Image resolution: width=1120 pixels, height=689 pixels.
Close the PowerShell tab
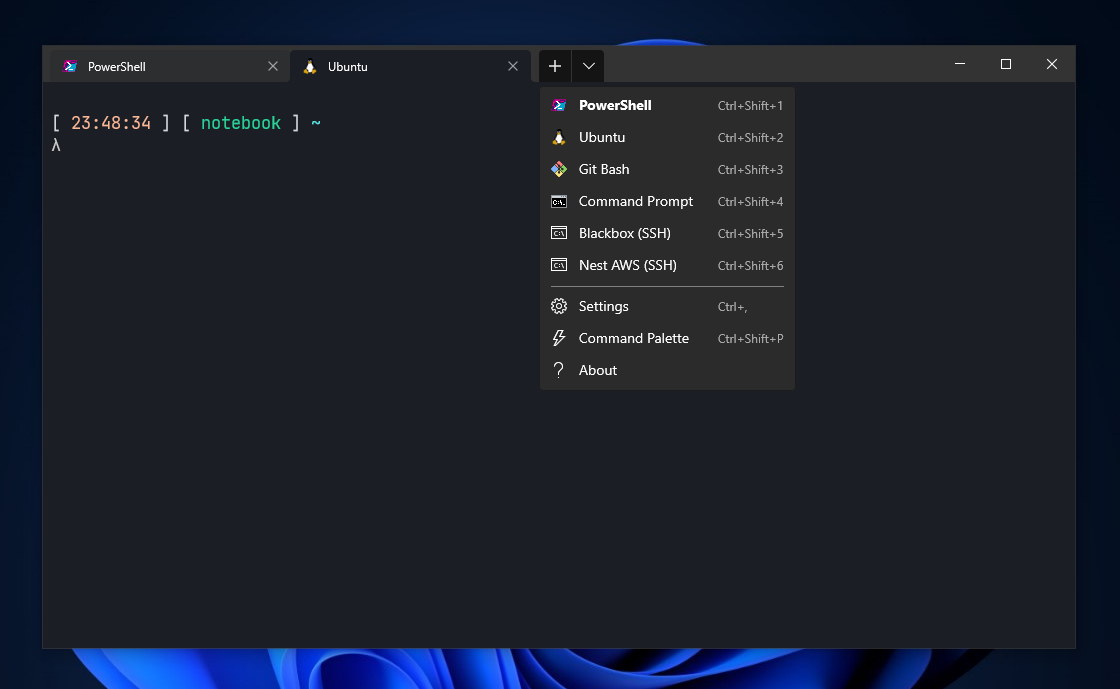pyautogui.click(x=273, y=66)
